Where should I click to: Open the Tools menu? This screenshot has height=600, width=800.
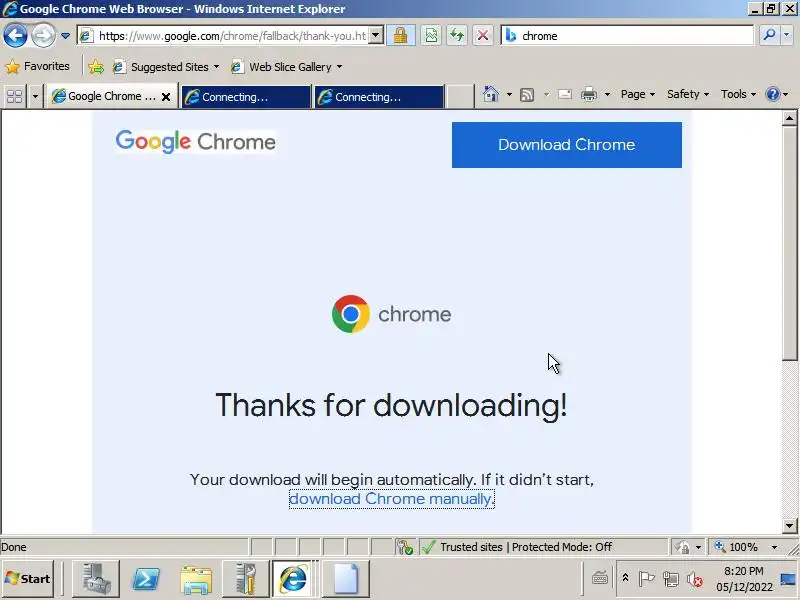pyautogui.click(x=738, y=94)
